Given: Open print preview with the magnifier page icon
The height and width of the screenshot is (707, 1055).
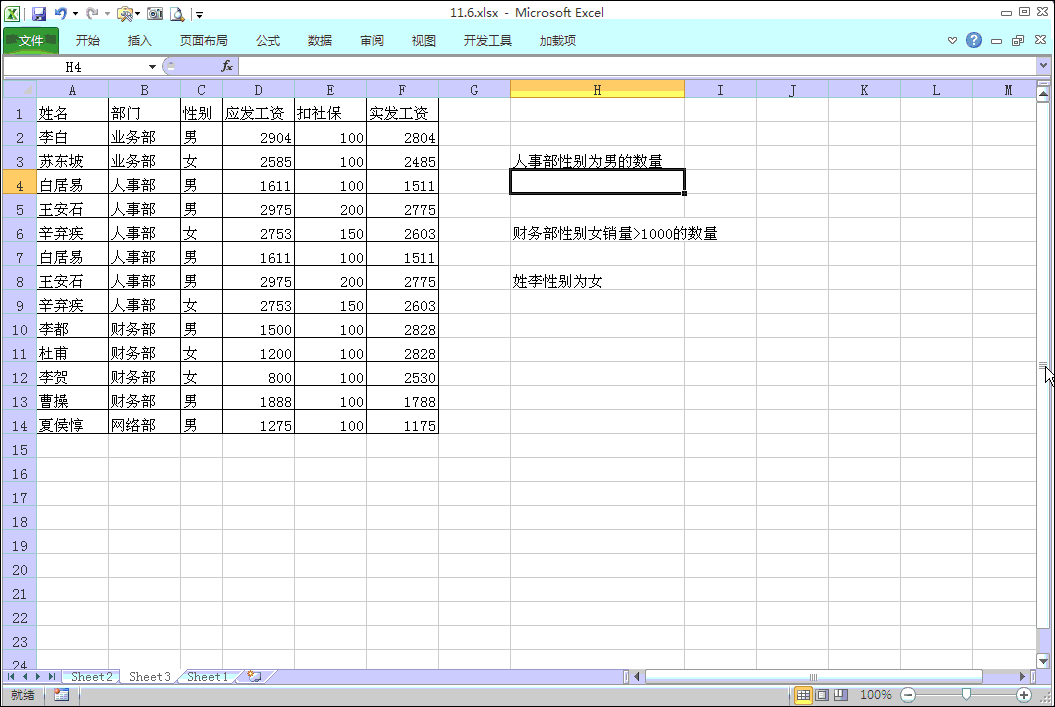Looking at the screenshot, I should (x=177, y=13).
